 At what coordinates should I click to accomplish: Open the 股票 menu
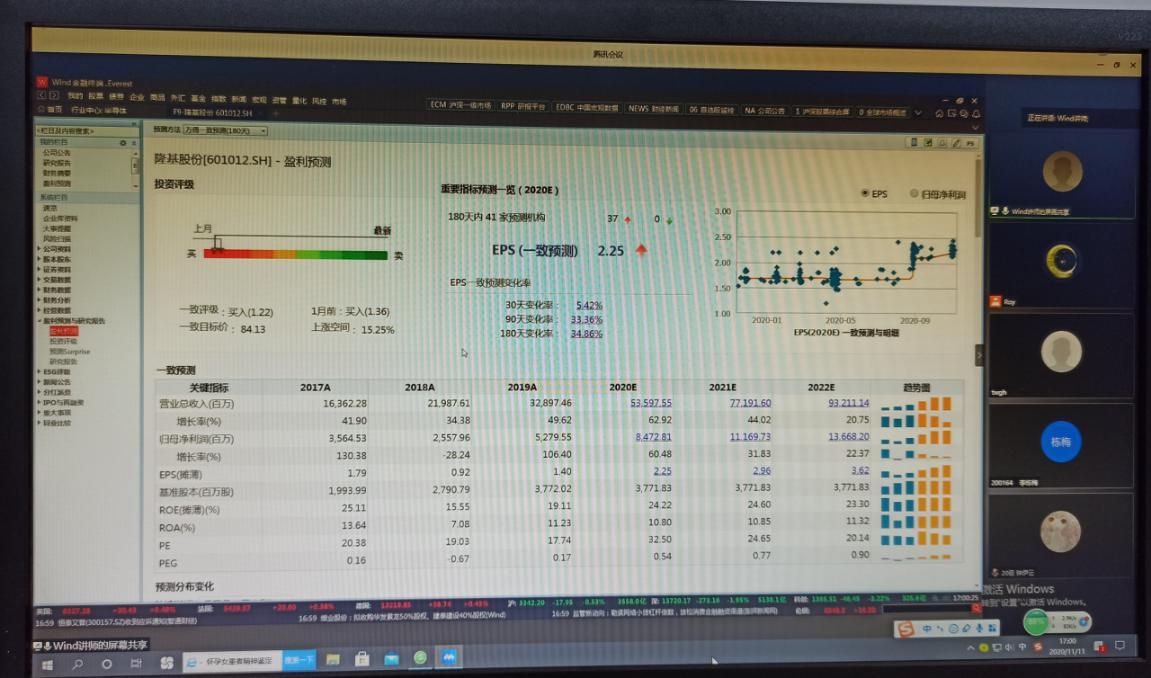96,96
